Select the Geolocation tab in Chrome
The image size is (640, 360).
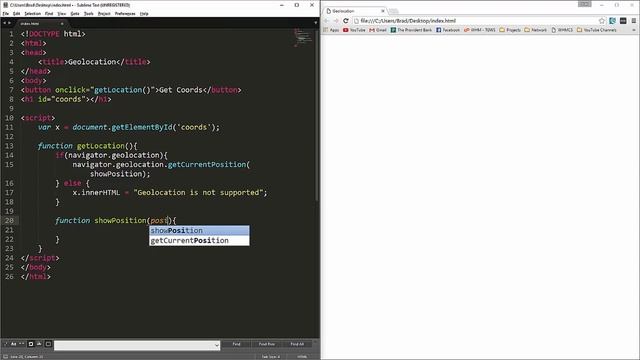point(354,11)
